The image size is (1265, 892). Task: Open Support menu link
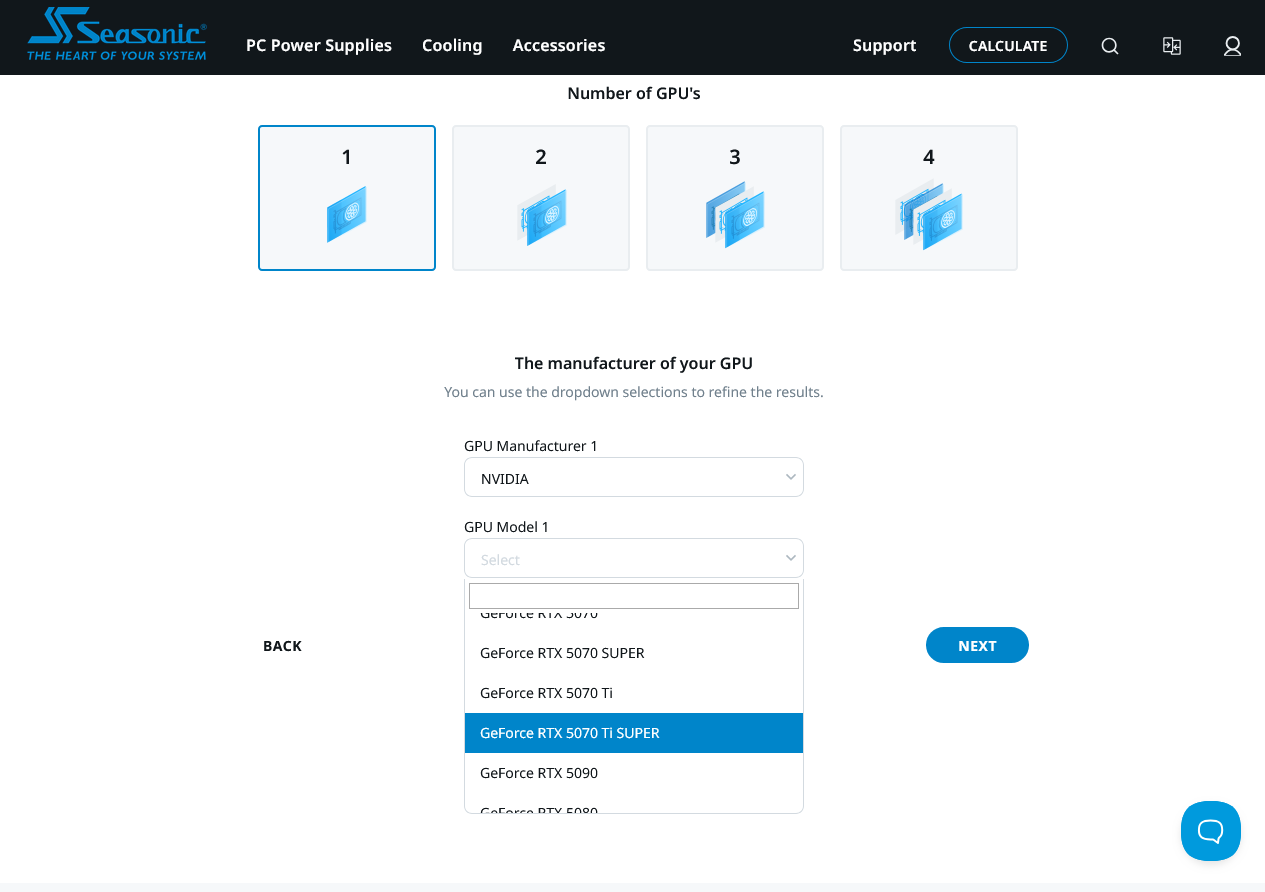point(885,45)
